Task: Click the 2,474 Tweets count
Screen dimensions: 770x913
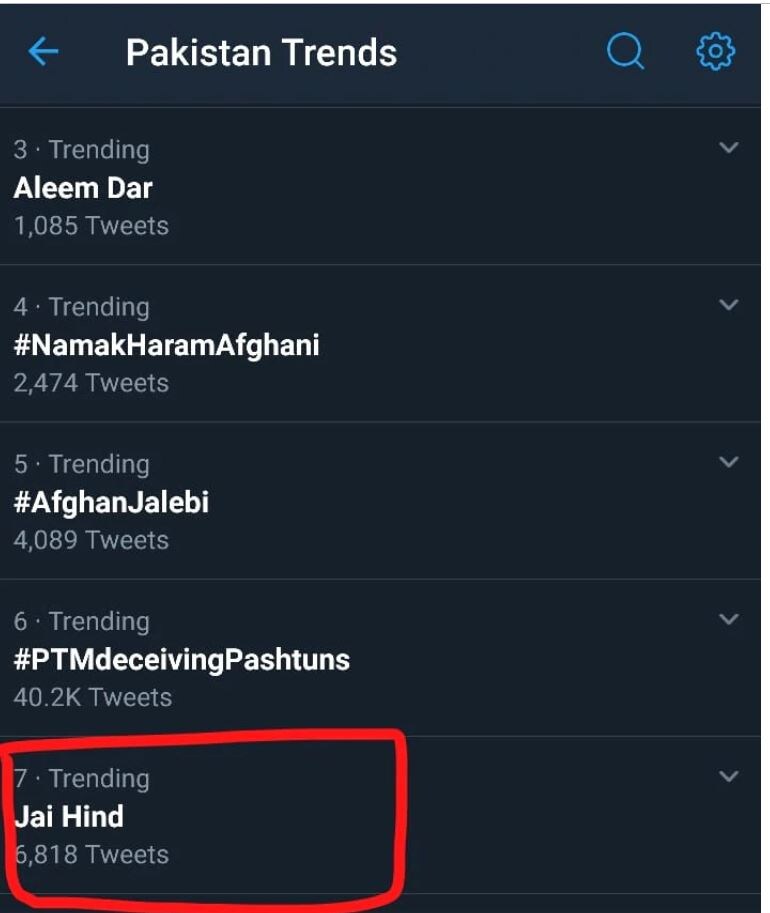Action: coord(91,382)
